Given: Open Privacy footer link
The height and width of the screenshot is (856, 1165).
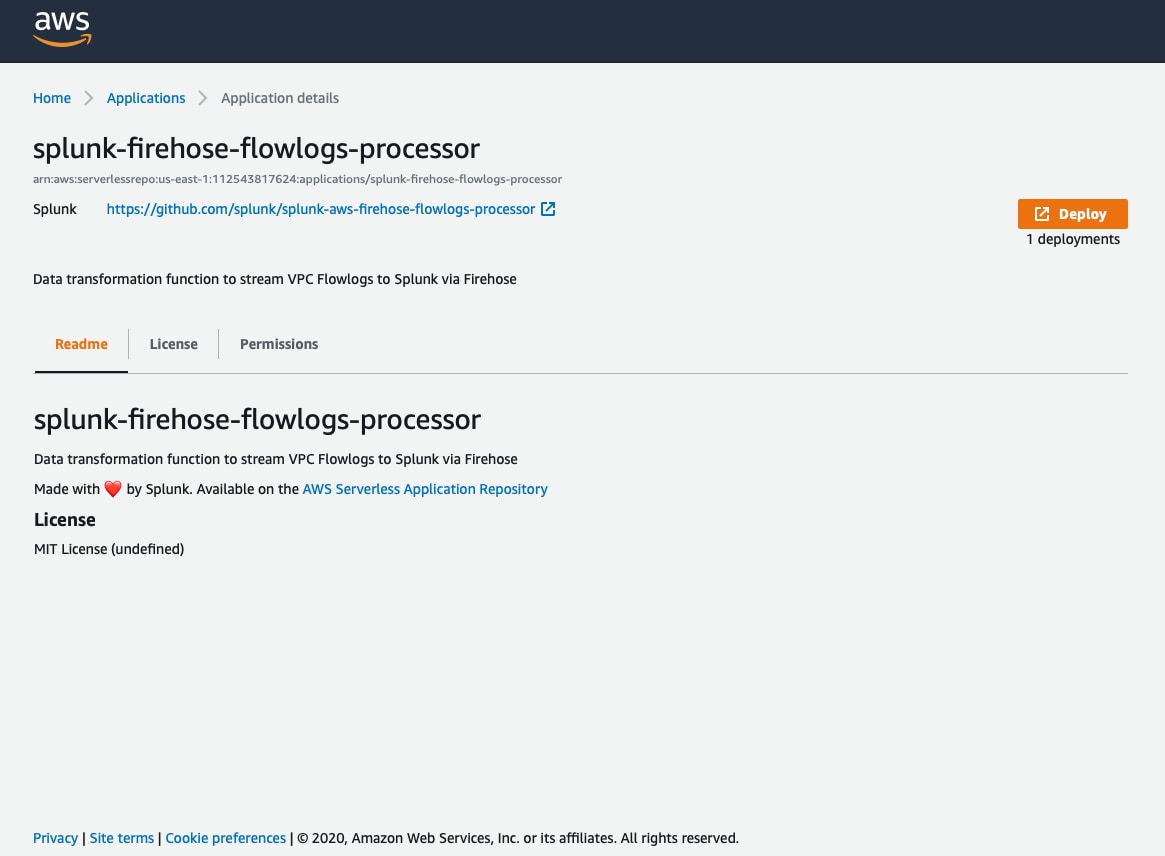Looking at the screenshot, I should point(55,838).
